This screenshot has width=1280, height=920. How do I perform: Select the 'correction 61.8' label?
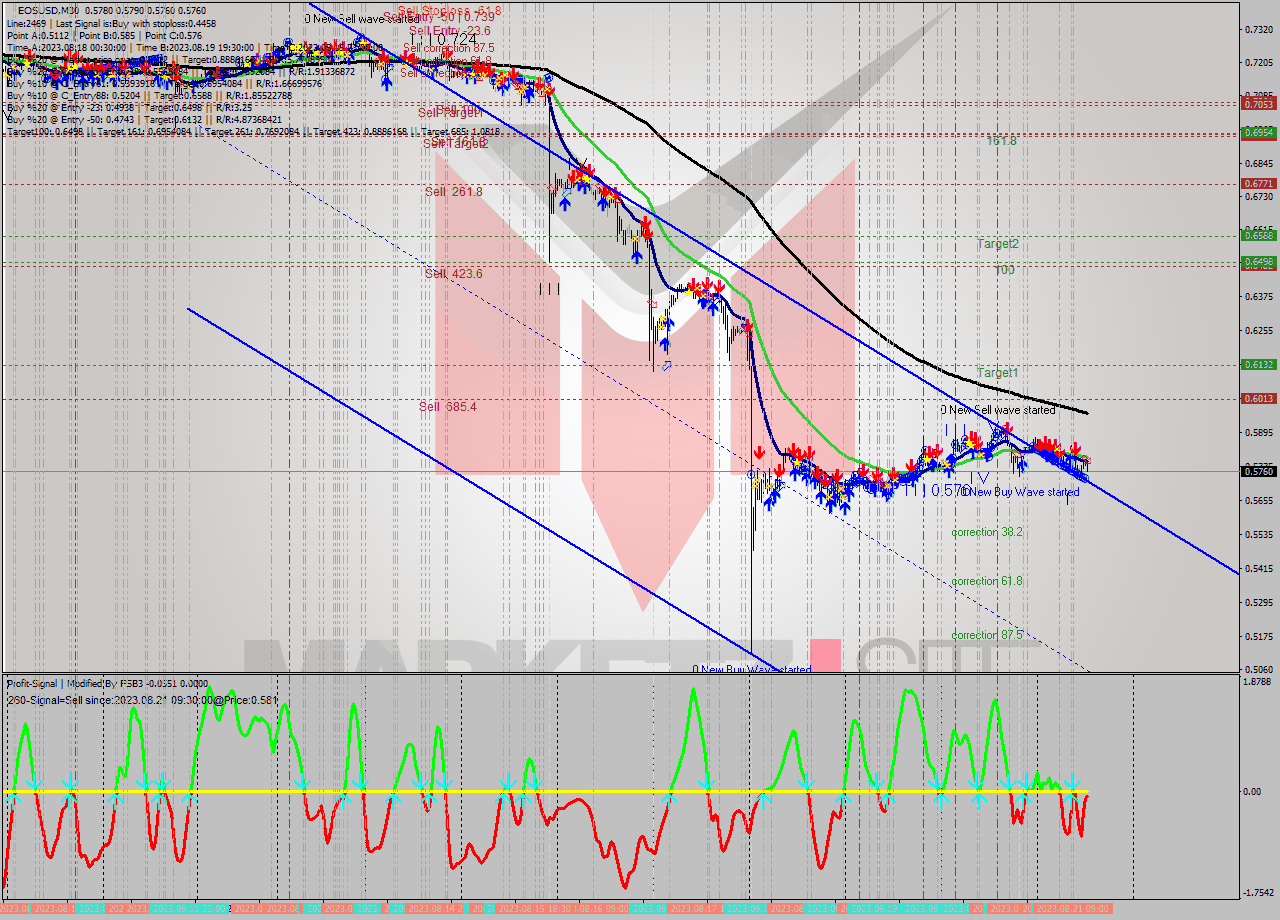point(987,581)
